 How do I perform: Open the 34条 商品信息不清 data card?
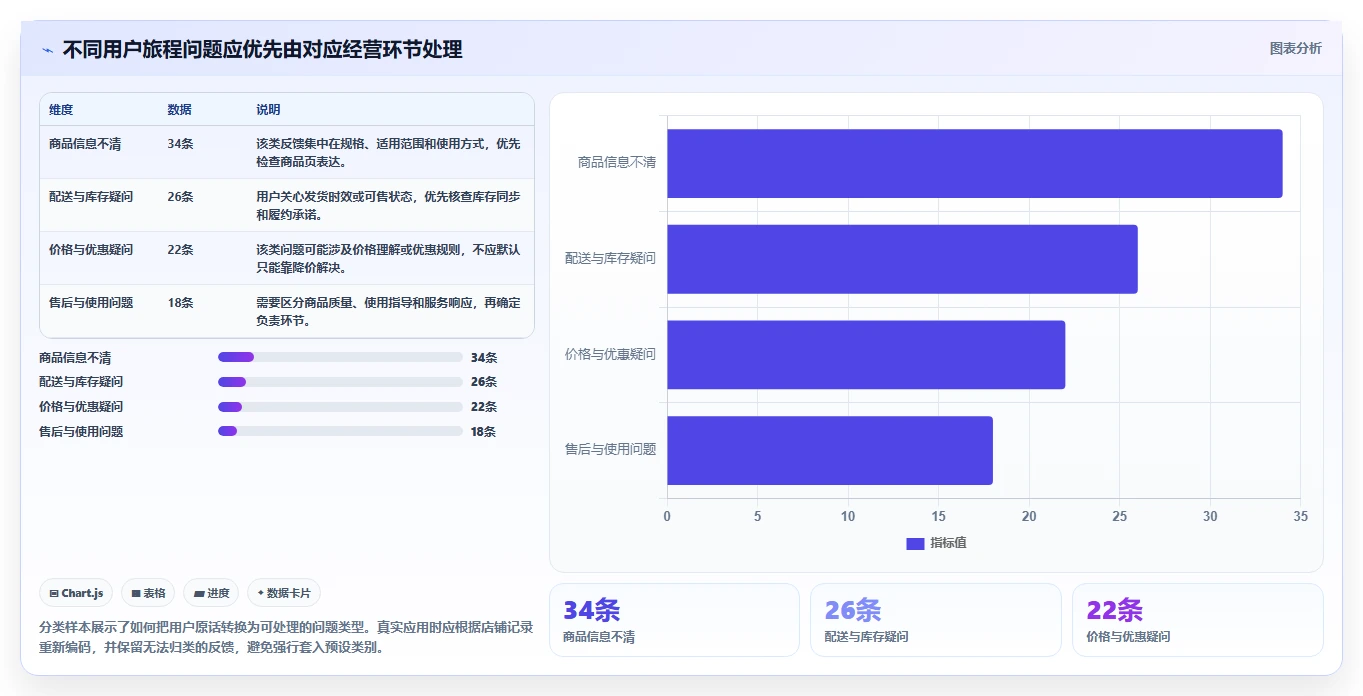(674, 620)
